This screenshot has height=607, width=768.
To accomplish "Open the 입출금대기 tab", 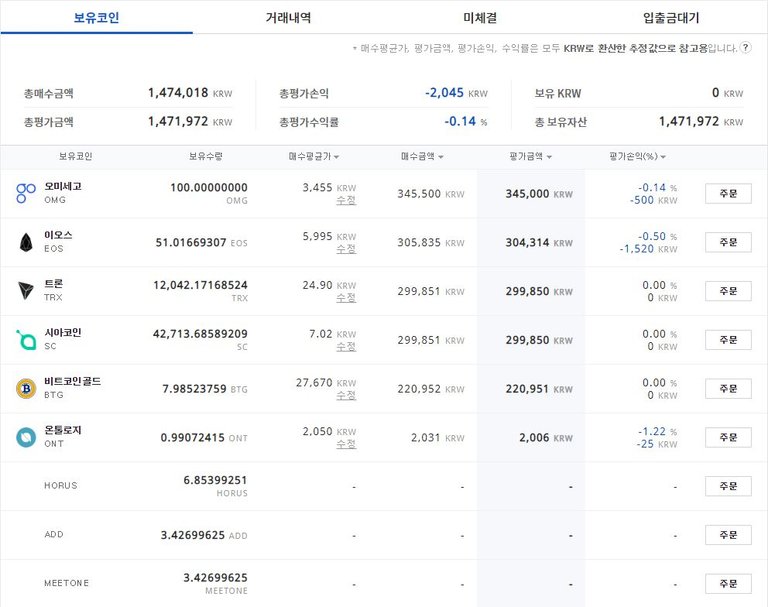I will click(671, 17).
